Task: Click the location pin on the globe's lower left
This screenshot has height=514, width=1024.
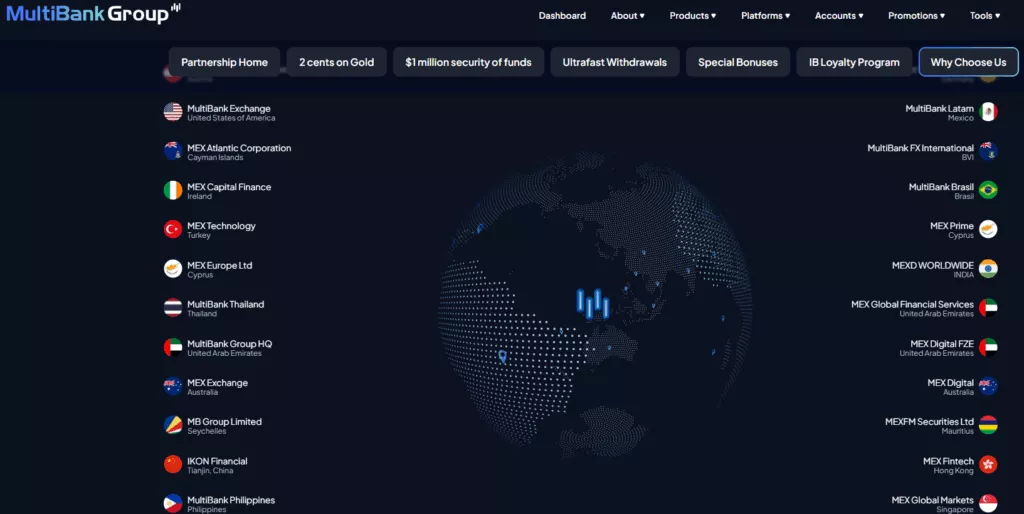Action: coord(502,357)
